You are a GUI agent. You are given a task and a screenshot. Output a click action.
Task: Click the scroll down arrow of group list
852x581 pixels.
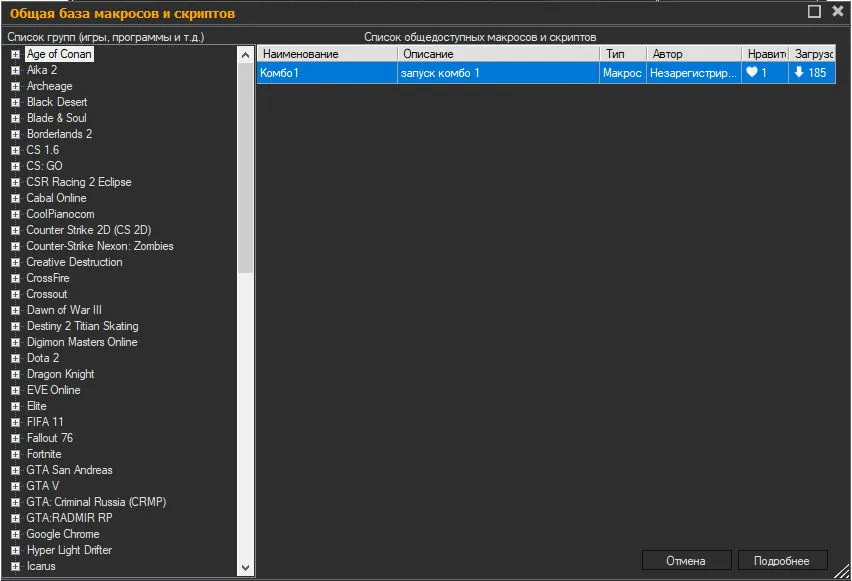246,568
